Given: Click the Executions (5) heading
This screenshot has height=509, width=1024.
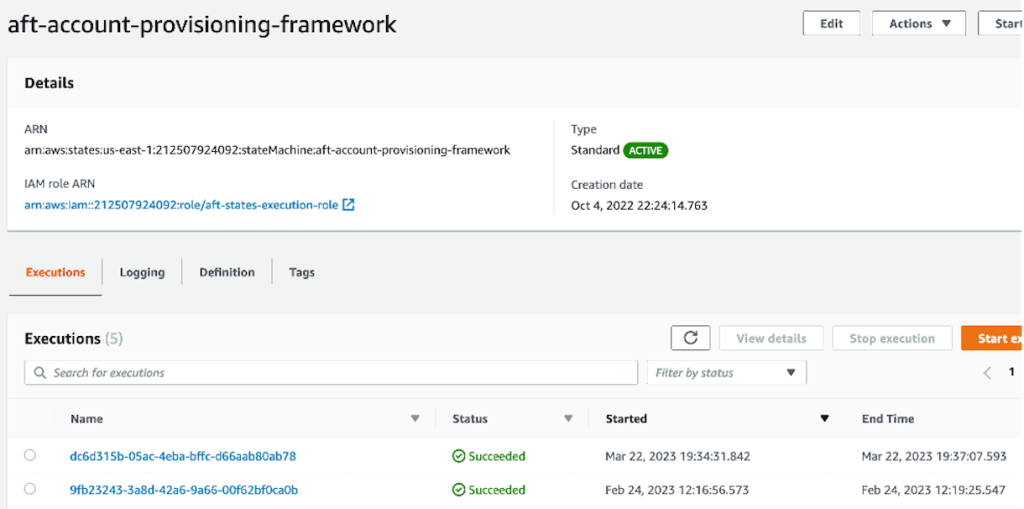Looking at the screenshot, I should pos(73,338).
